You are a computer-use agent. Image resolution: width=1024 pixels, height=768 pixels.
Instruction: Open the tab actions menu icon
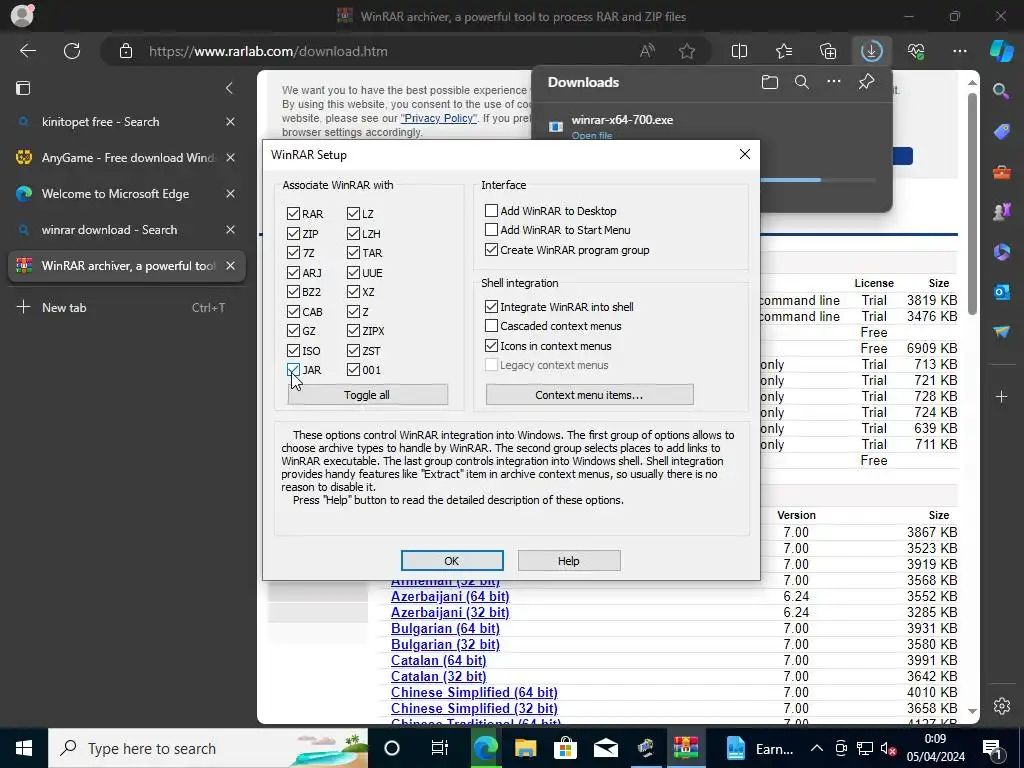(23, 88)
